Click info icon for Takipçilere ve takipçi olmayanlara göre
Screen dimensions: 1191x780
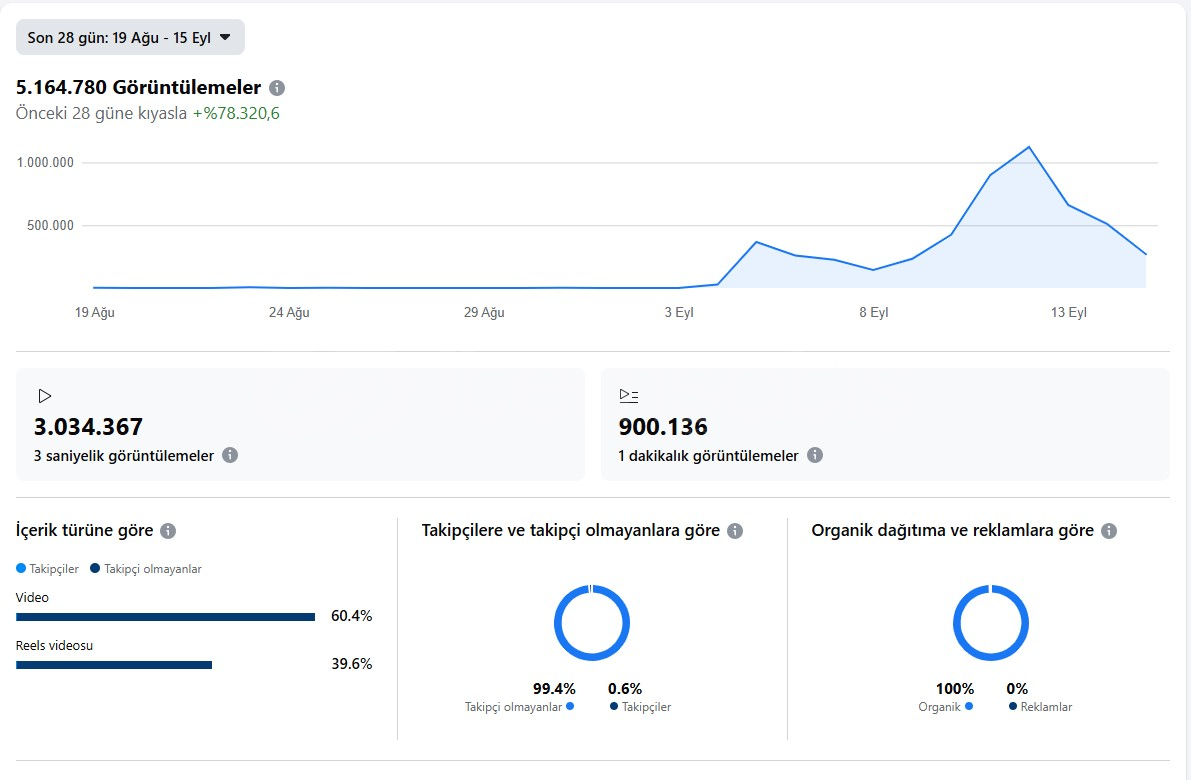(736, 531)
